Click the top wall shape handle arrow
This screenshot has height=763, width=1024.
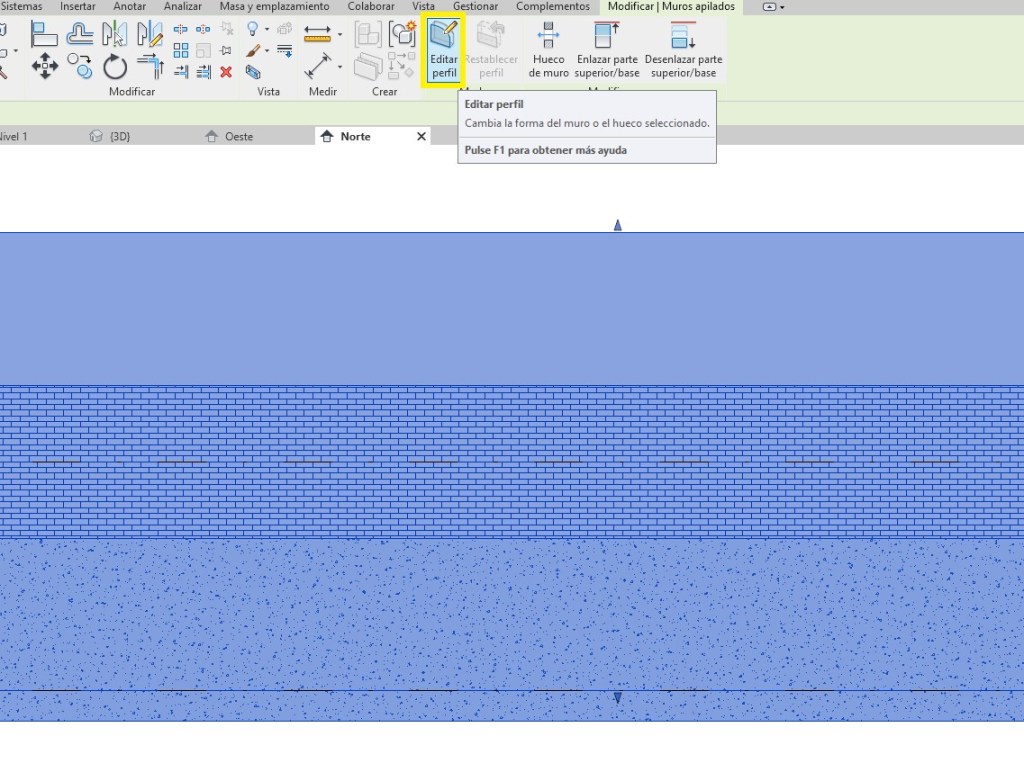coord(618,226)
